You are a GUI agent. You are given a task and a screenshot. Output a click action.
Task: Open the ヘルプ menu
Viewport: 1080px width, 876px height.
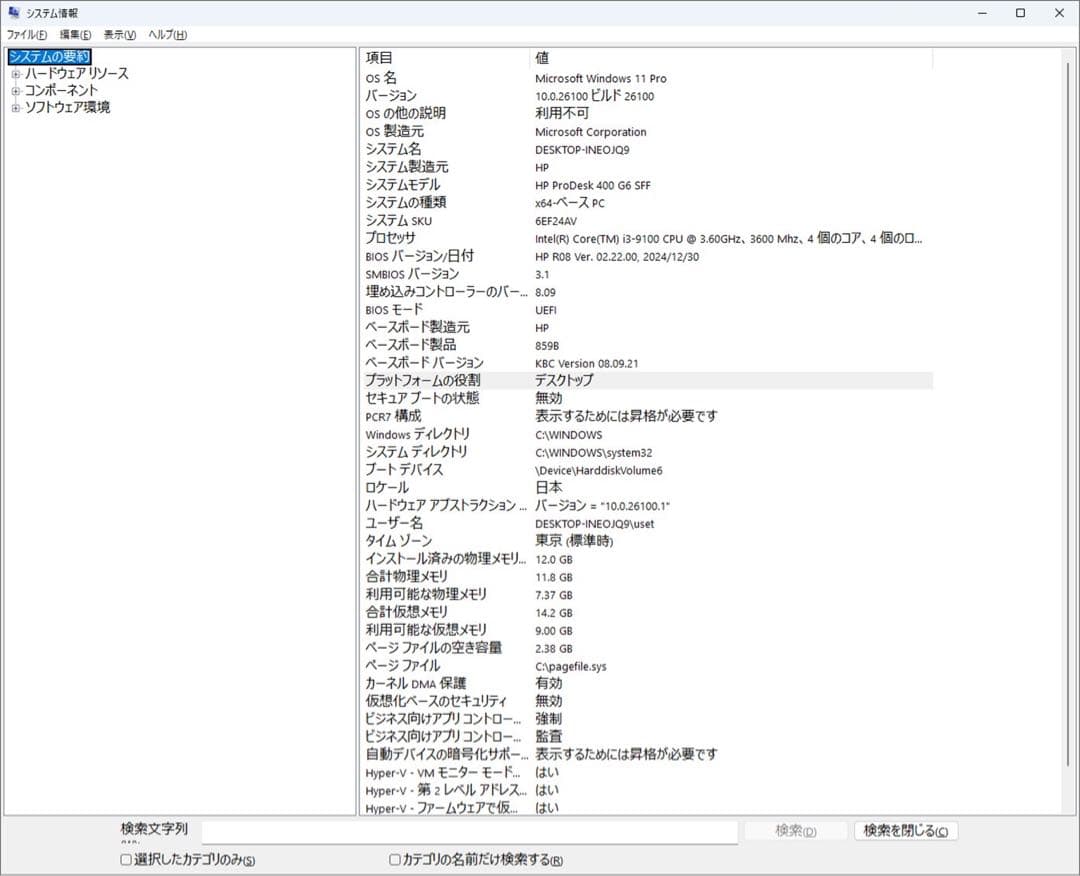(x=166, y=34)
